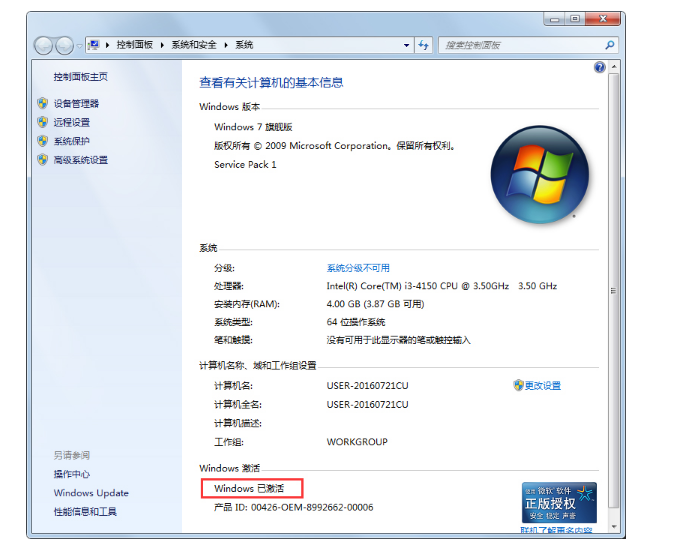Close the System window
This screenshot has height=550, width=700.
coord(603,19)
